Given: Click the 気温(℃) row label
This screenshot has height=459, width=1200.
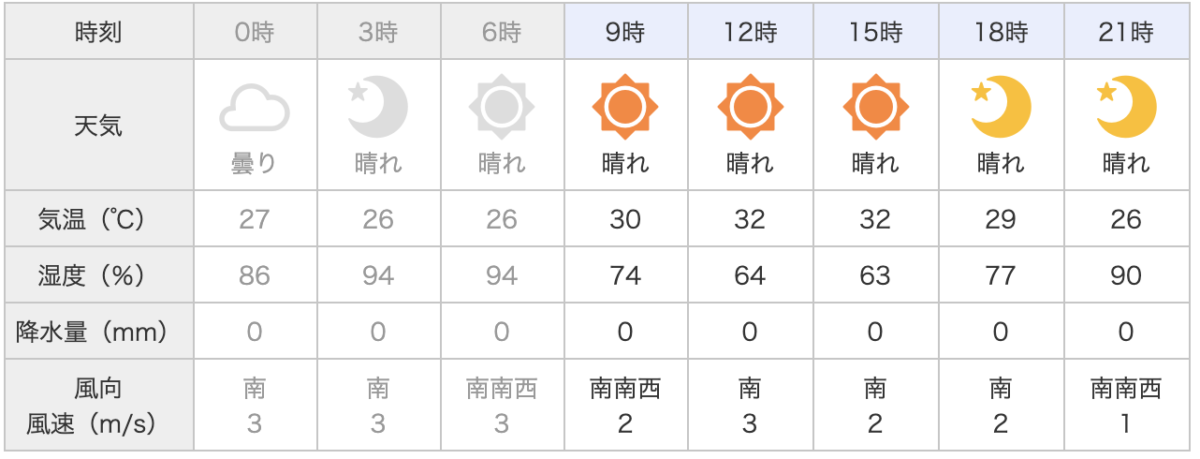Looking at the screenshot, I should (x=98, y=220).
